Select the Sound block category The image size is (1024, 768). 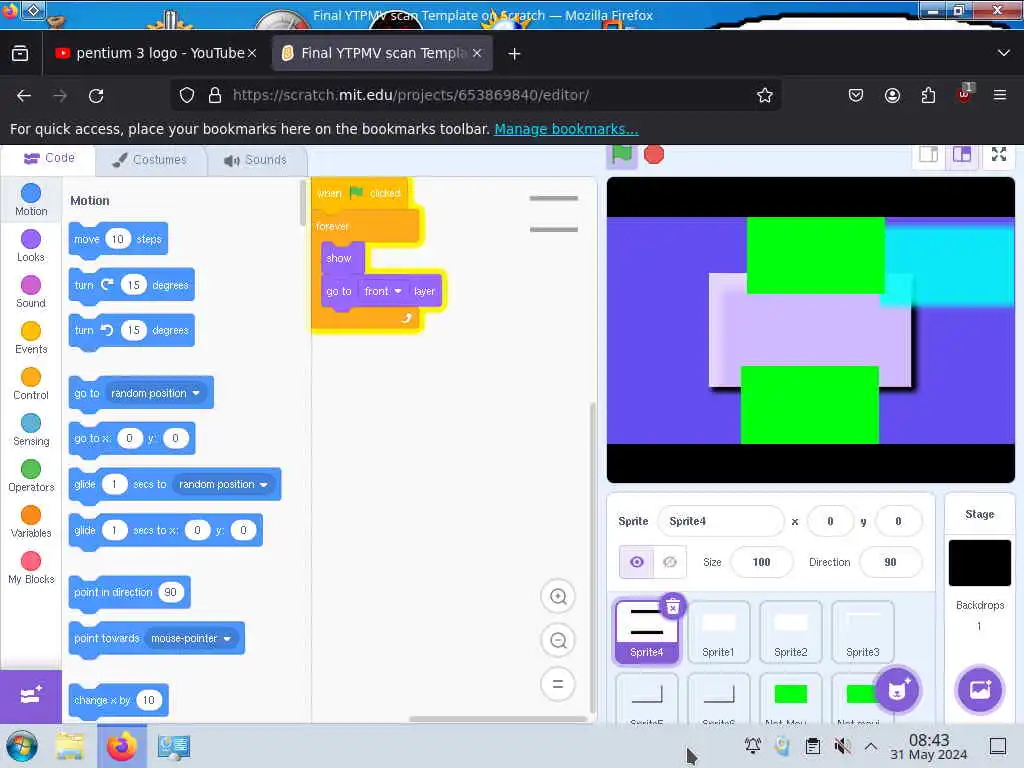[31, 292]
